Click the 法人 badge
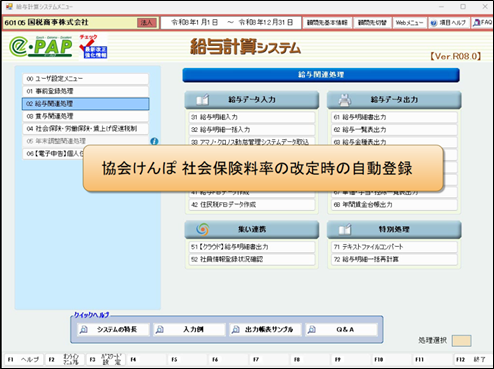This screenshot has height=369, width=494. [x=147, y=23]
